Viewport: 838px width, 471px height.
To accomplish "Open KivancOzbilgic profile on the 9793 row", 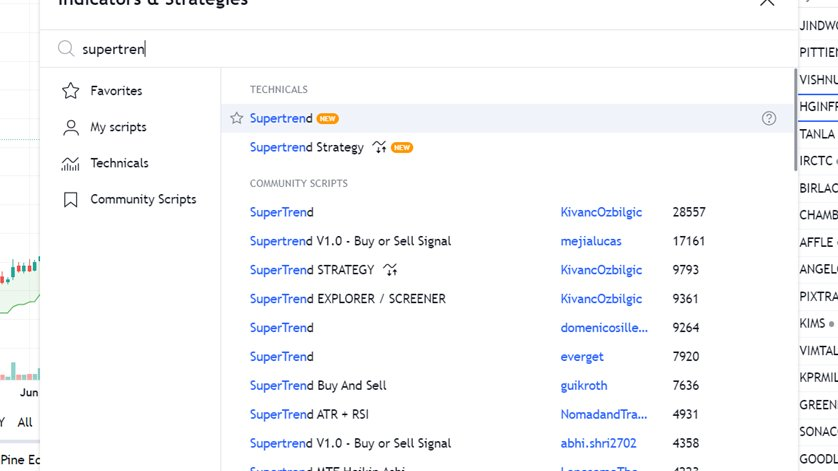I will (x=601, y=270).
